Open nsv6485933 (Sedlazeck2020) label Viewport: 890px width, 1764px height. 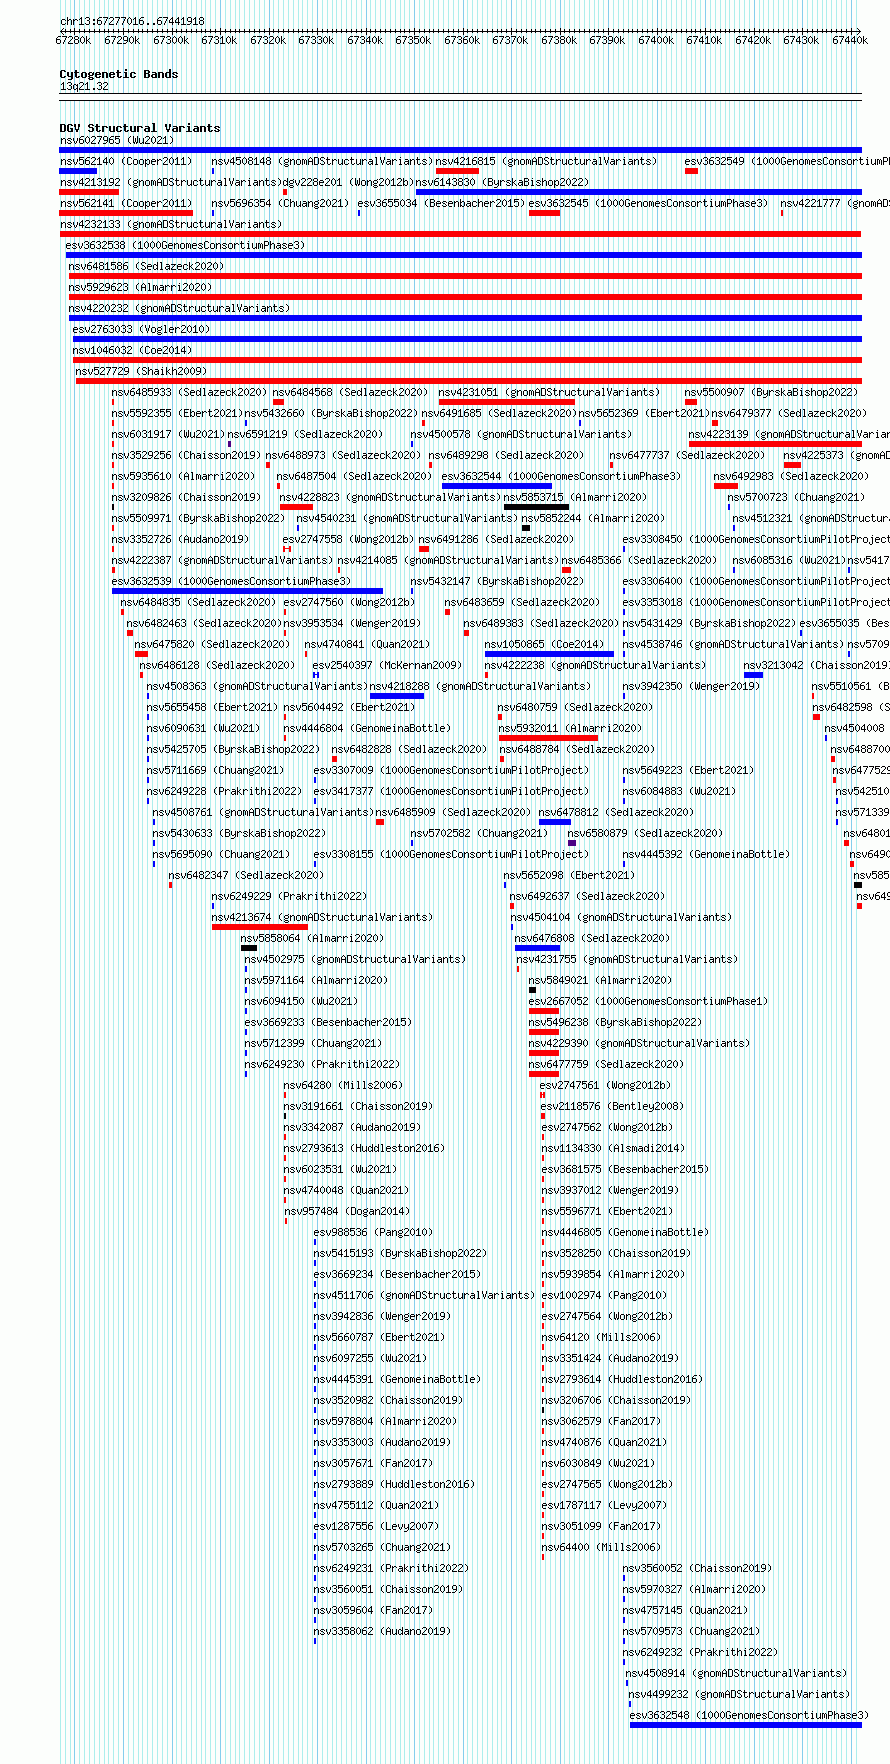190,392
